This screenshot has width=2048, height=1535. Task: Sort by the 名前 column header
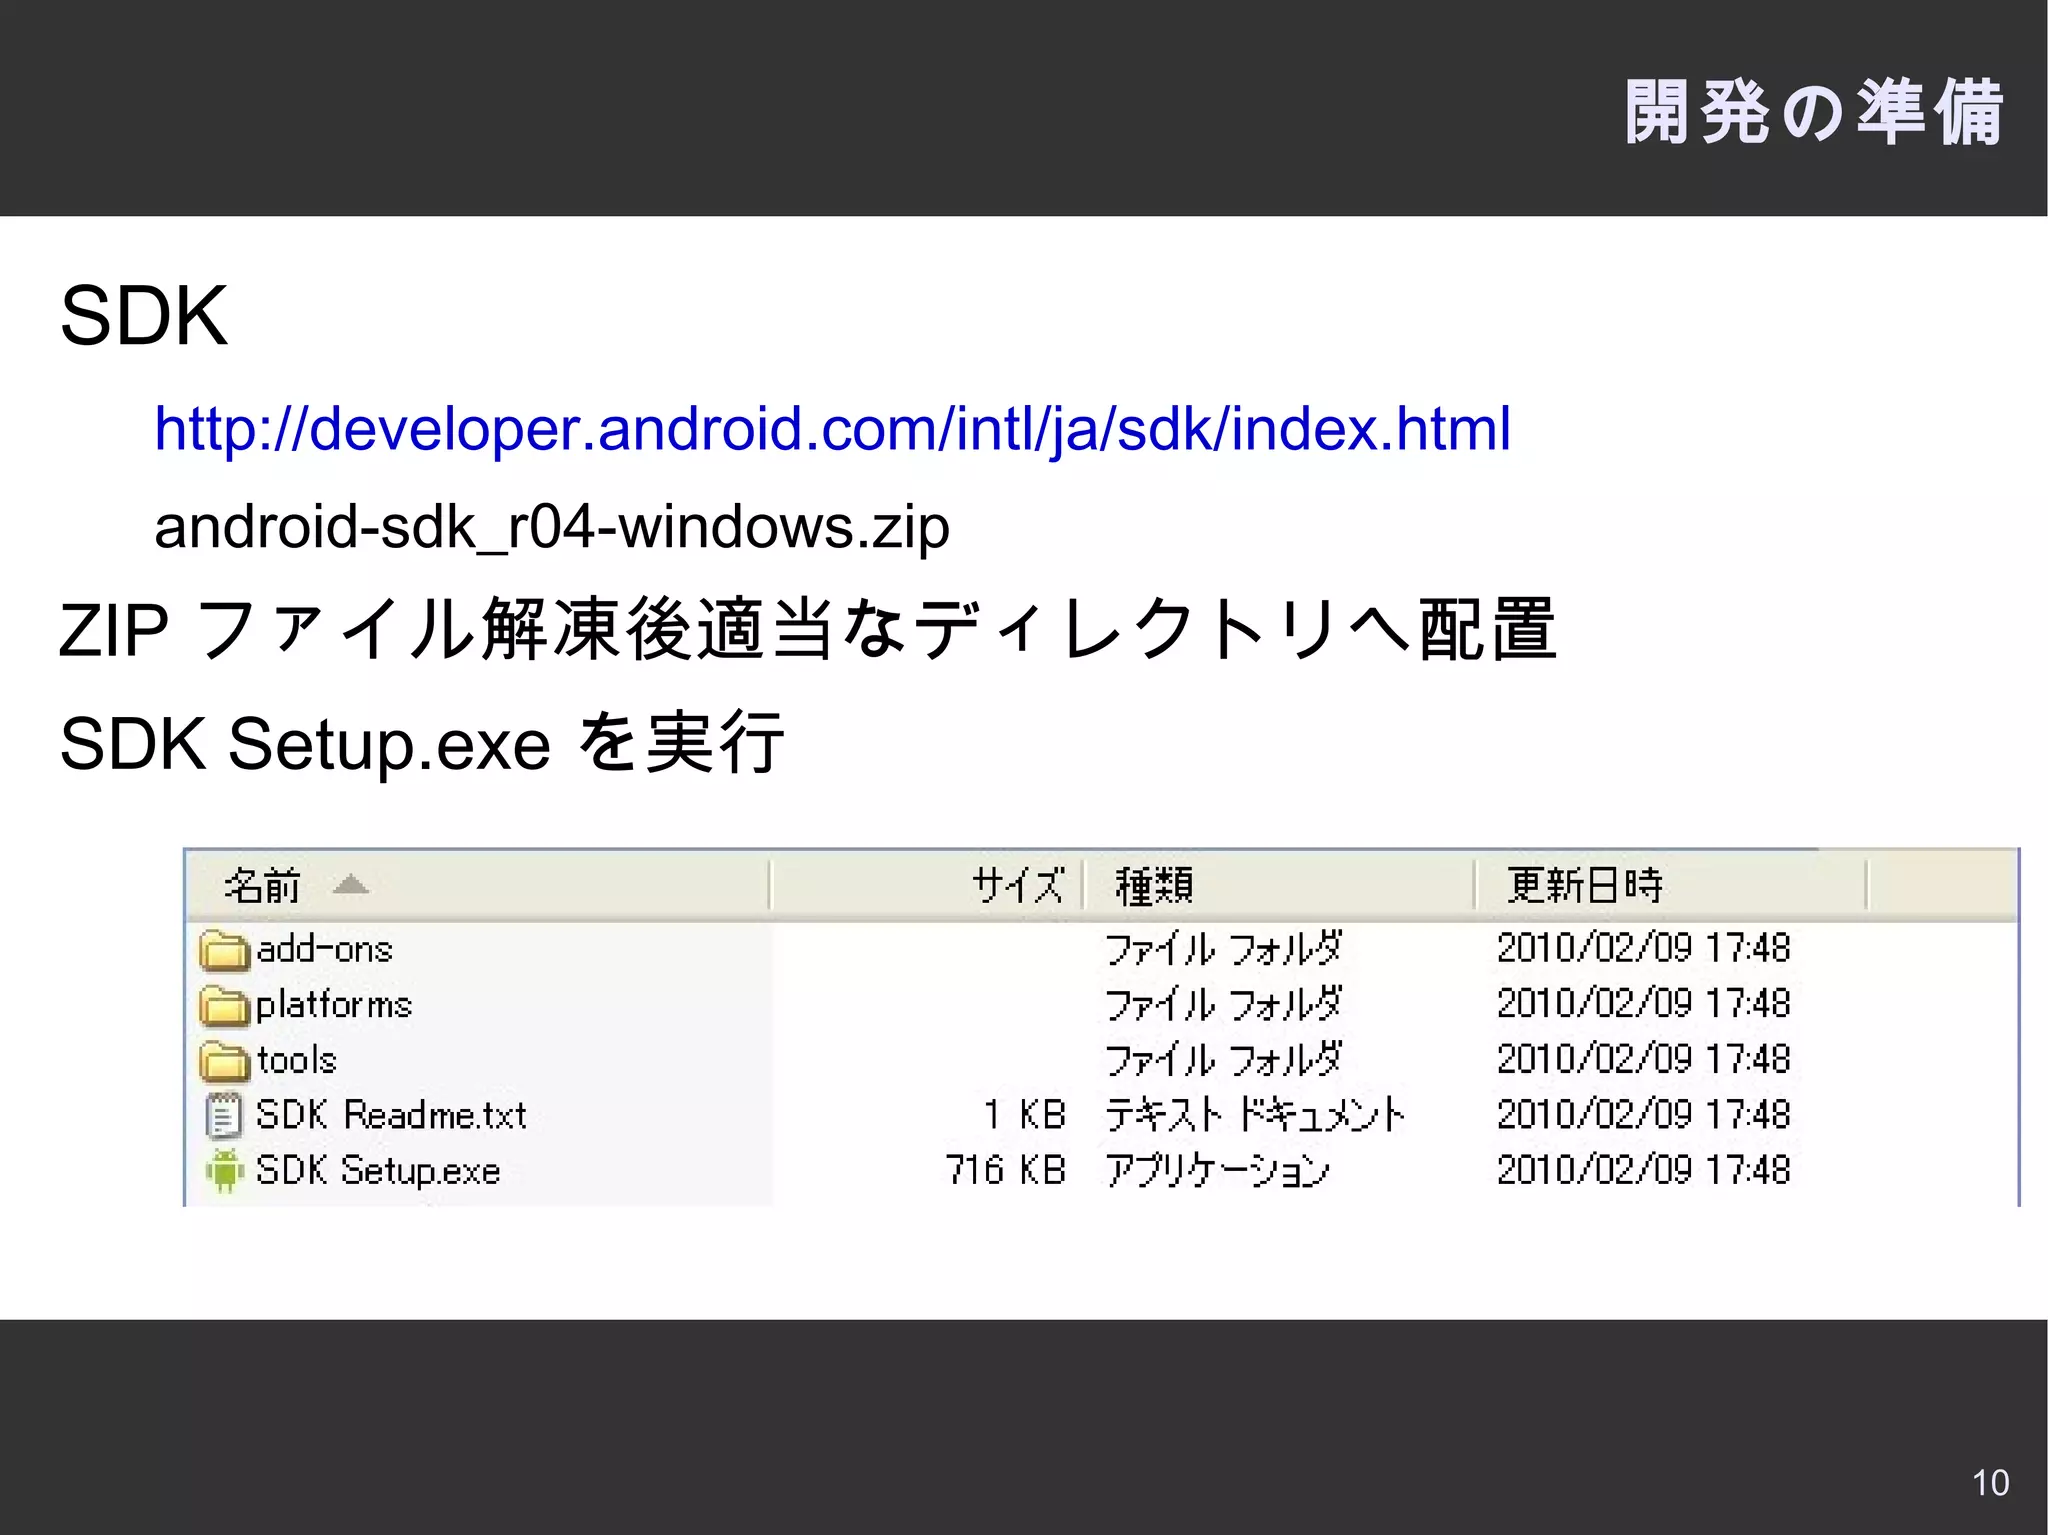(478, 885)
